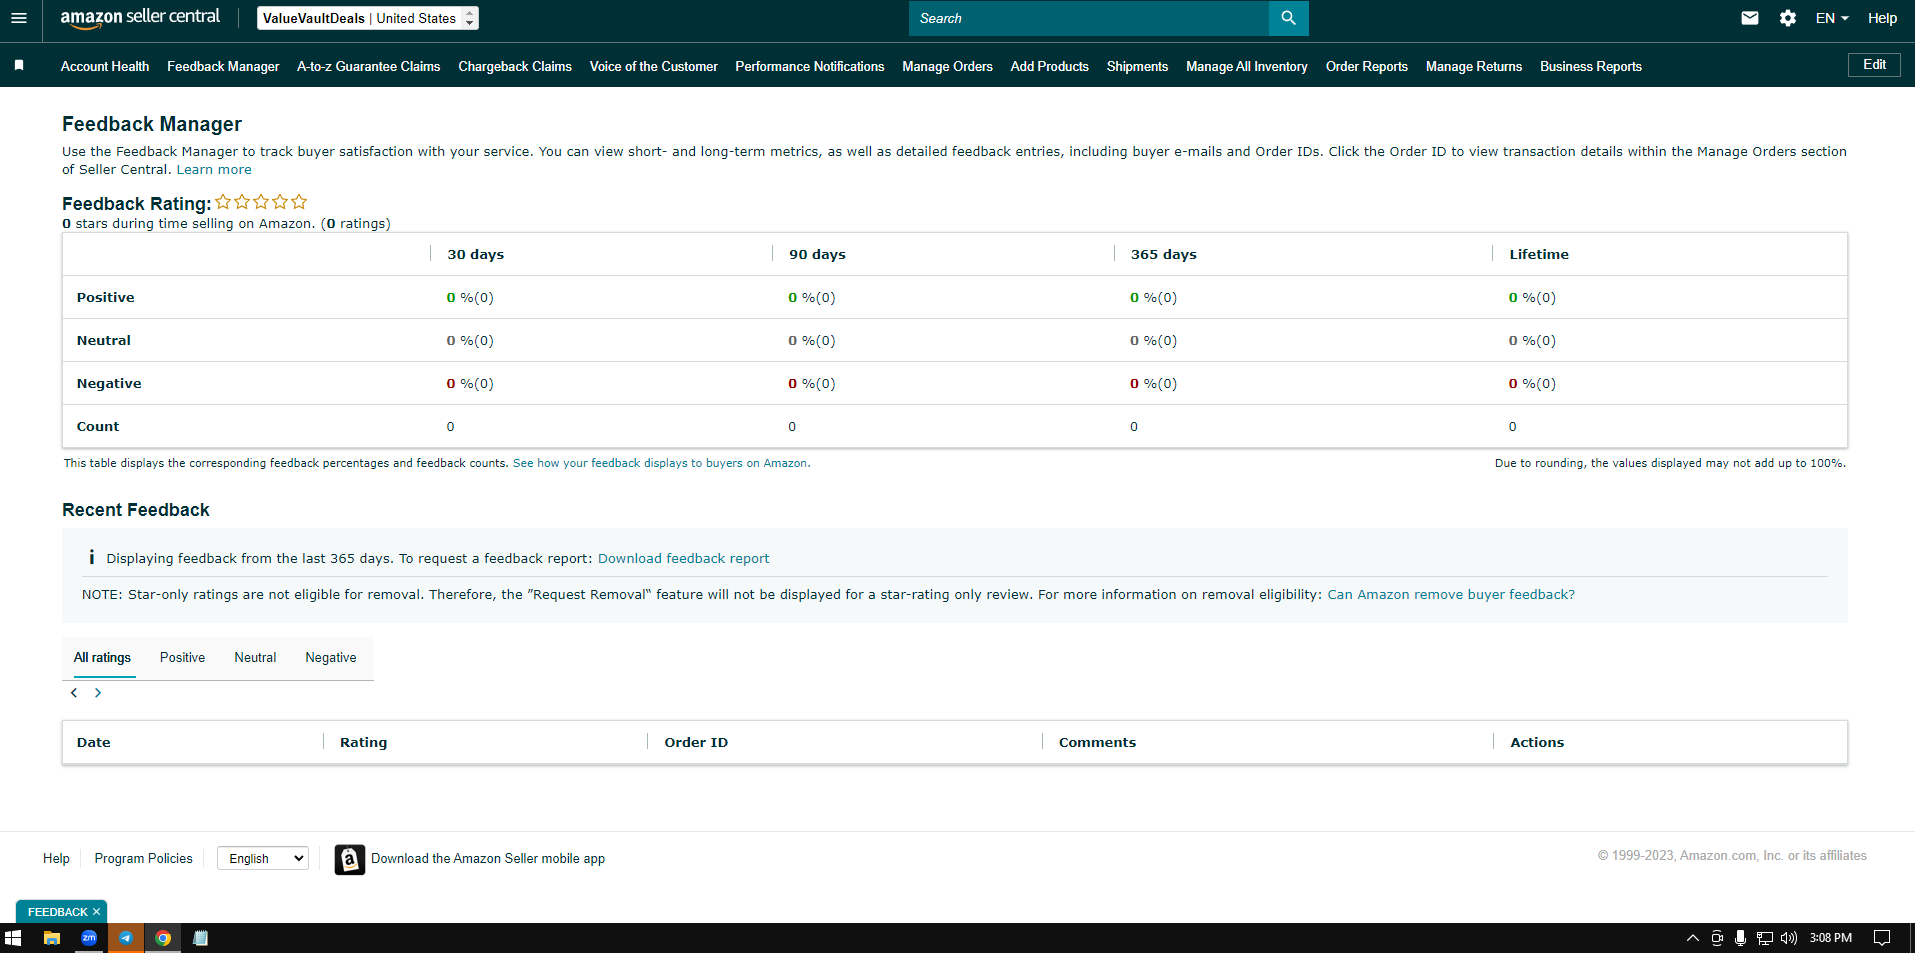
Task: Open Order Reports
Action: (1367, 66)
